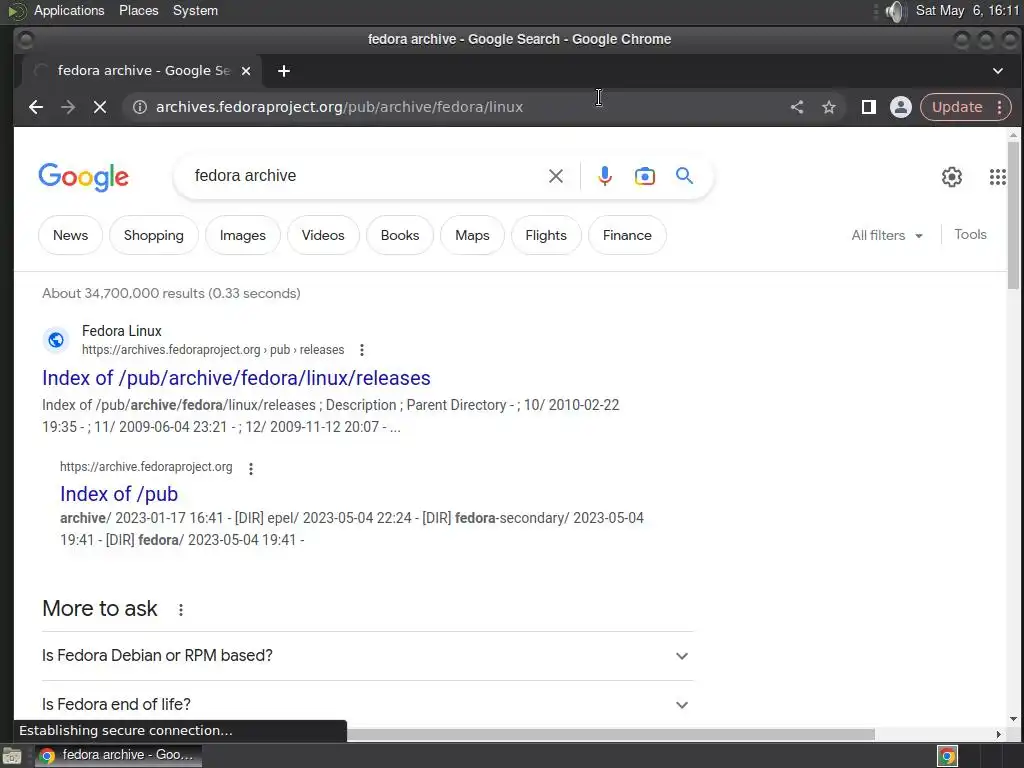Screen dimensions: 1024x768
Task: Click the Tools button
Action: 970,234
